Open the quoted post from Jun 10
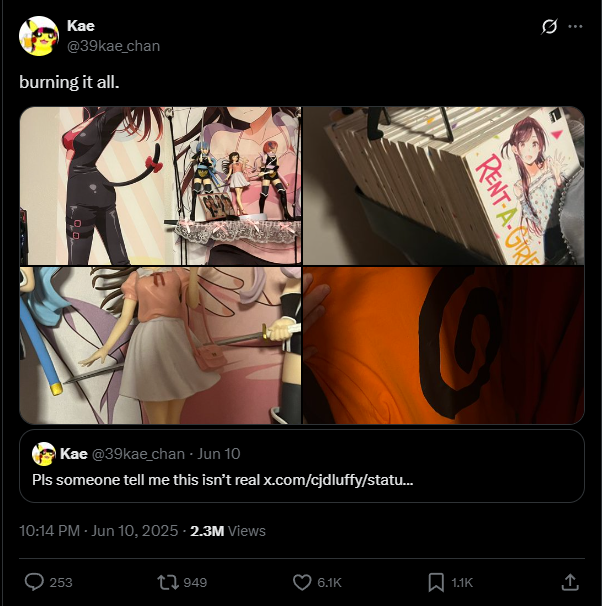602x606 pixels. click(302, 466)
